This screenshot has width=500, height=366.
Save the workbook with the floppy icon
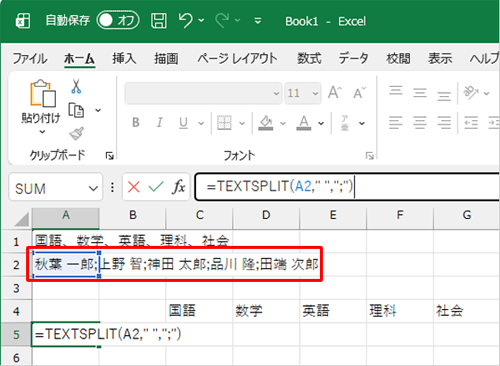159,21
